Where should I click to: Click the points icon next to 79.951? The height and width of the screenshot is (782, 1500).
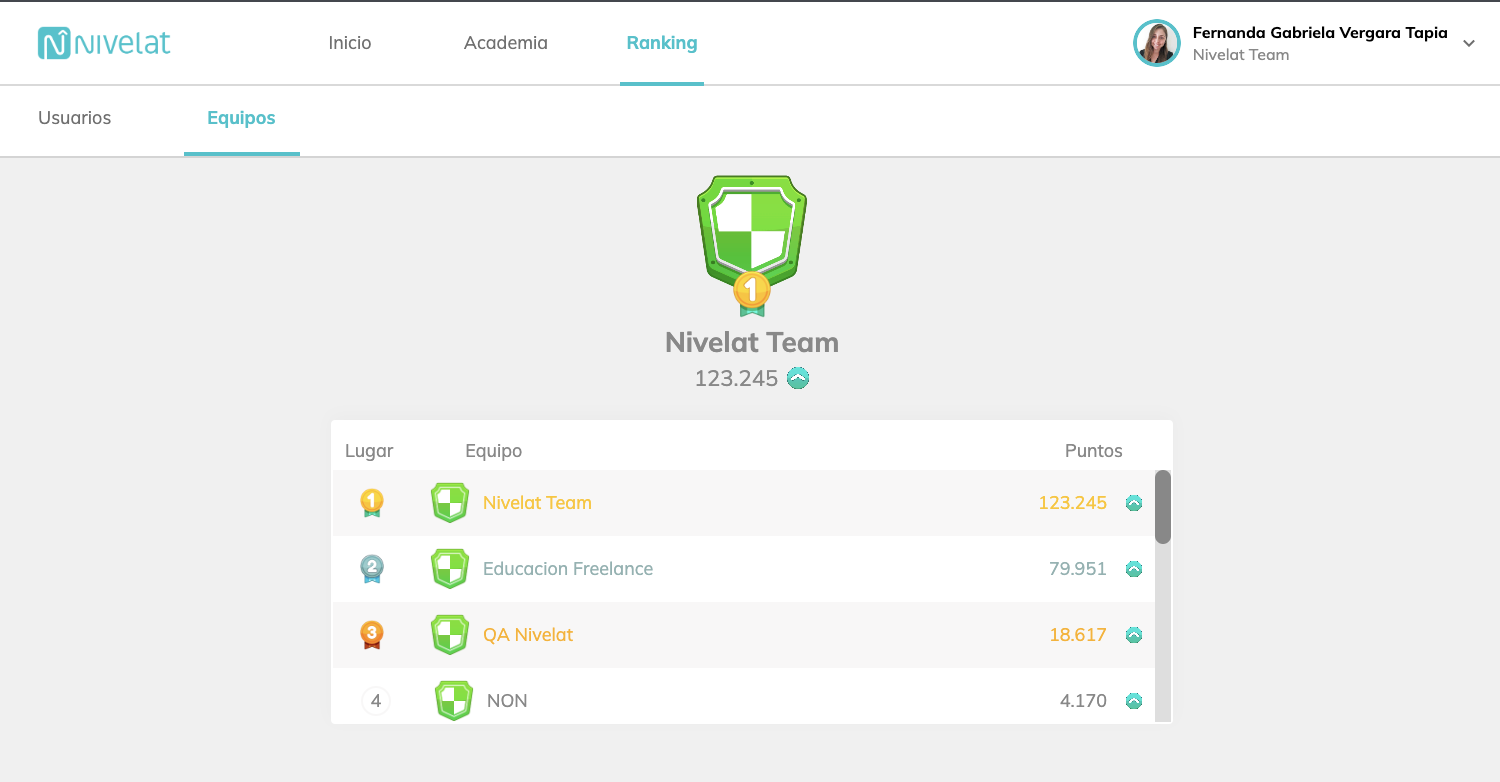(x=1134, y=569)
